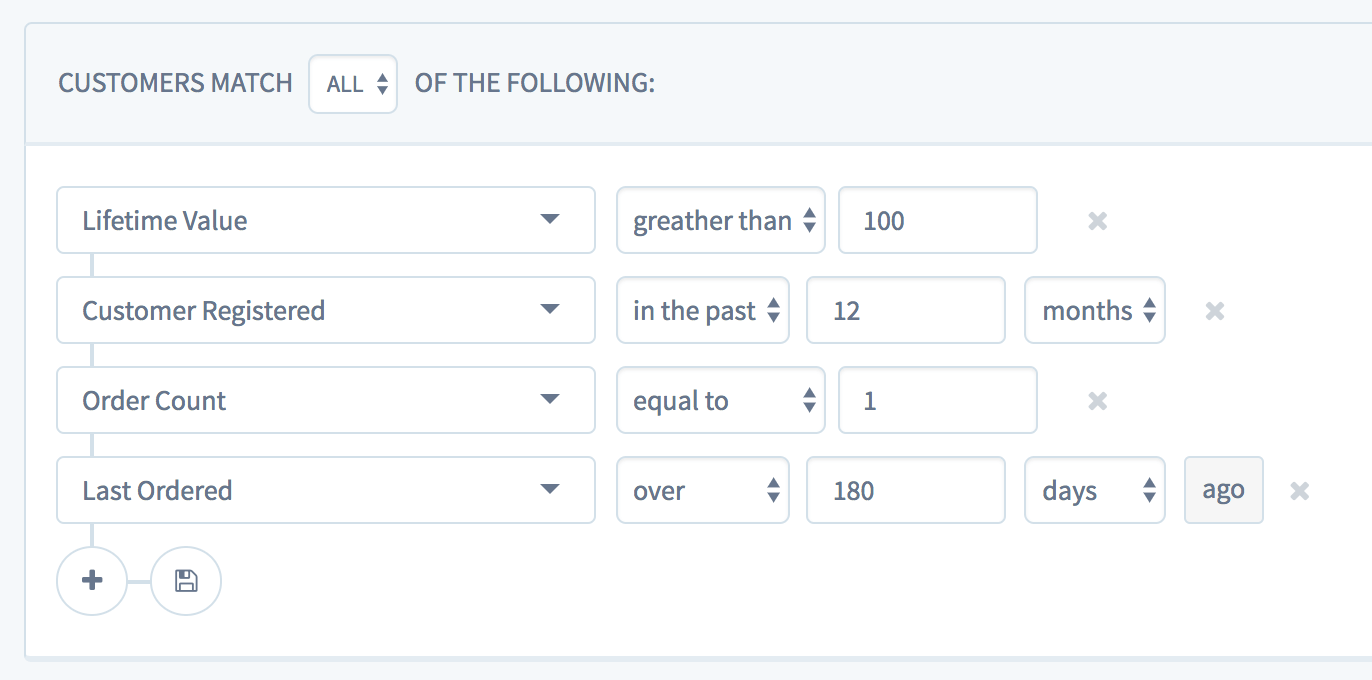Expand the Last Ordered field dropdown

pyautogui.click(x=325, y=490)
